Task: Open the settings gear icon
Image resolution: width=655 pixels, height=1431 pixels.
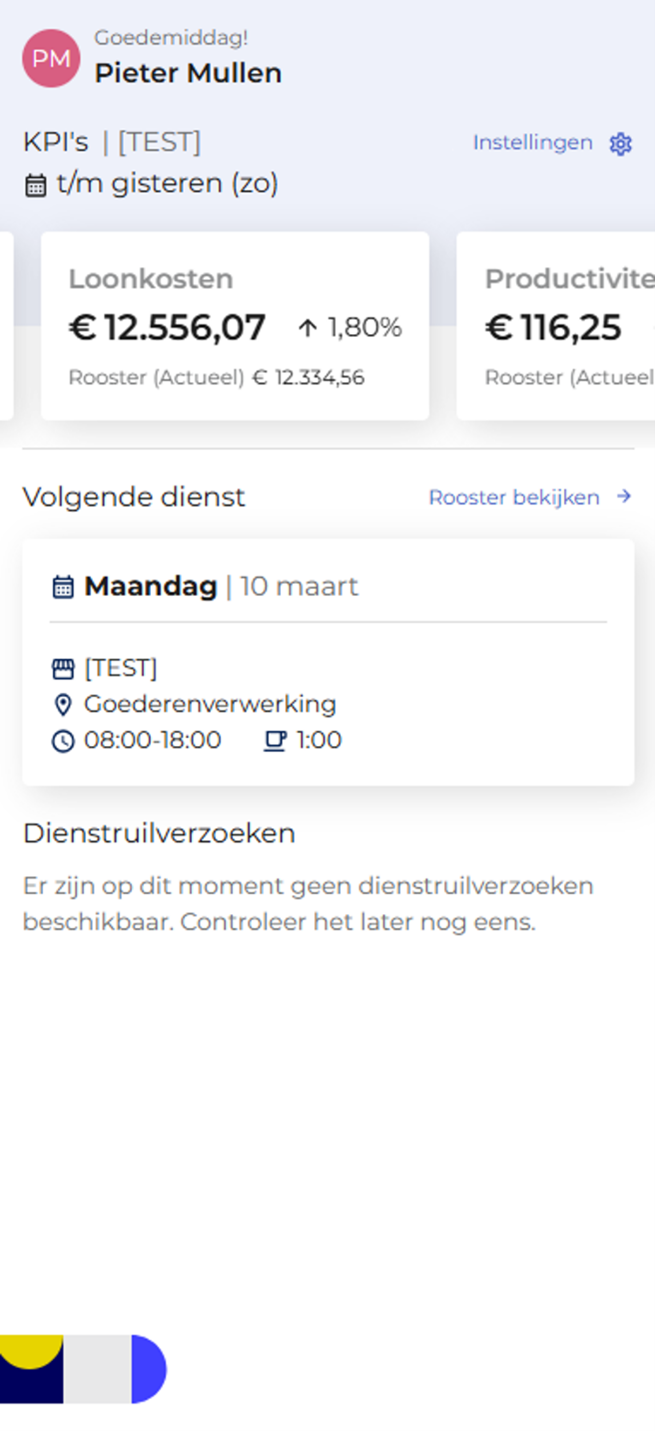Action: click(621, 144)
